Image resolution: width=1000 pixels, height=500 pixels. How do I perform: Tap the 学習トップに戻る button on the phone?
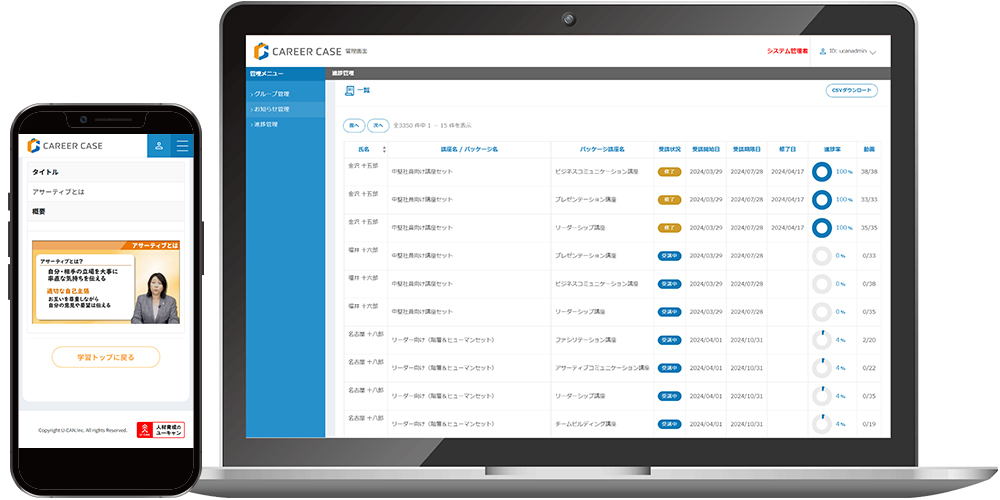click(105, 357)
